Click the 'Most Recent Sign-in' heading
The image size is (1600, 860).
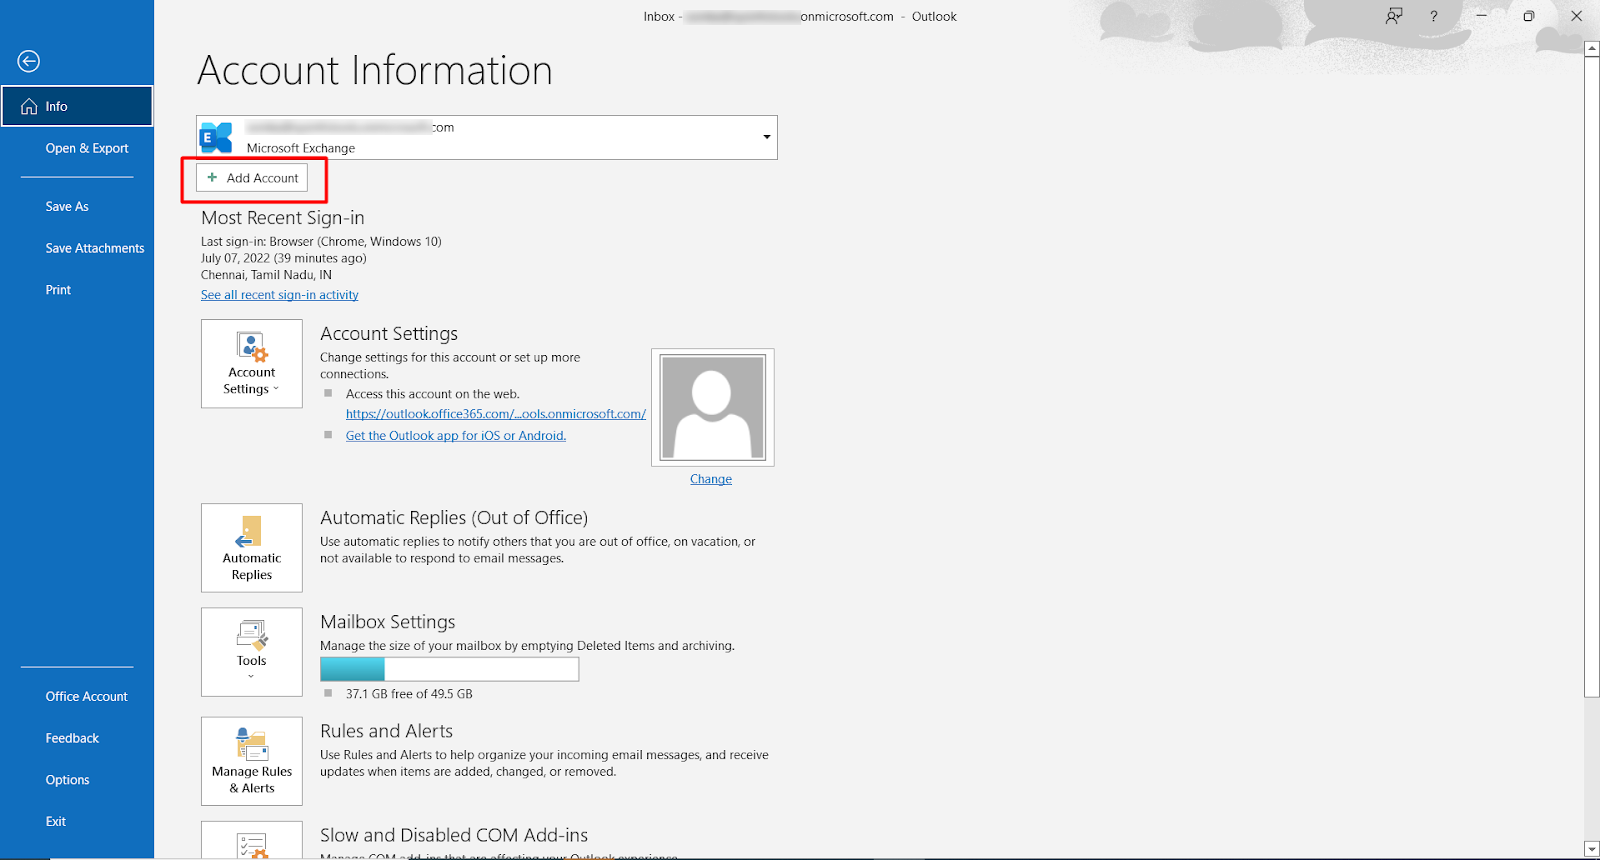[x=283, y=218]
